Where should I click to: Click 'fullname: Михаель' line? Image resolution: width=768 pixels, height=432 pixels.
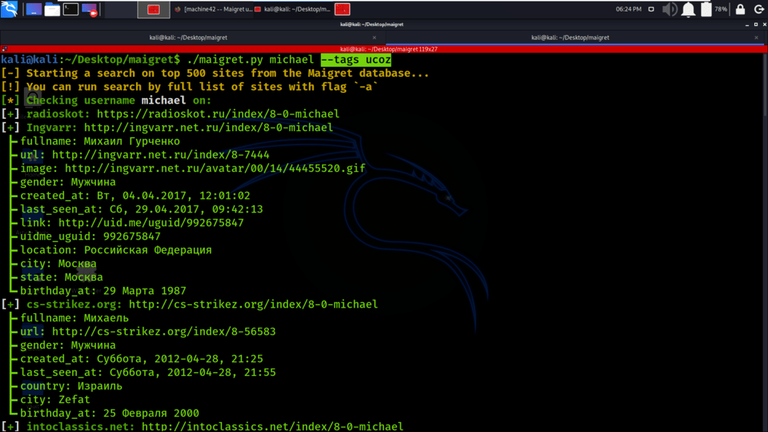pos(74,318)
